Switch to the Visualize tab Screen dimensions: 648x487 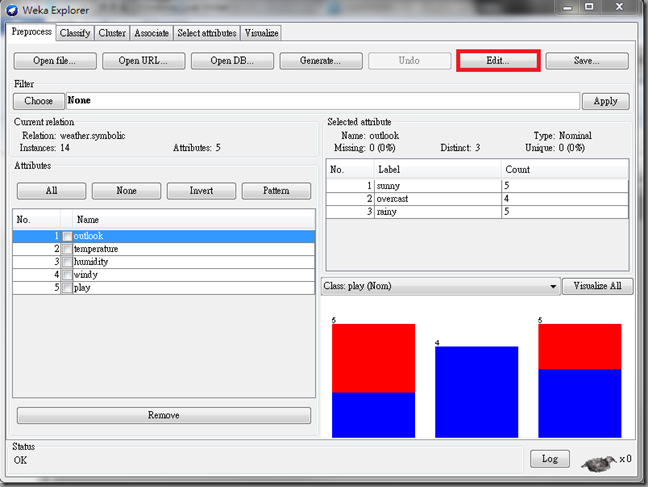tap(261, 33)
